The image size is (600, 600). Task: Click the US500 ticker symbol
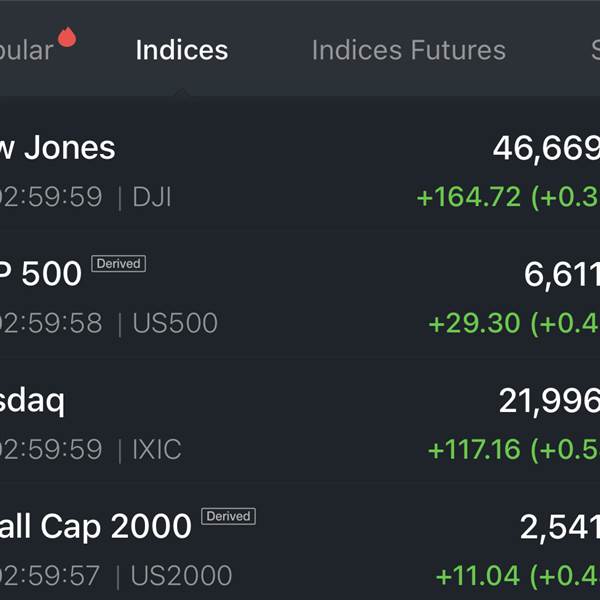[175, 323]
